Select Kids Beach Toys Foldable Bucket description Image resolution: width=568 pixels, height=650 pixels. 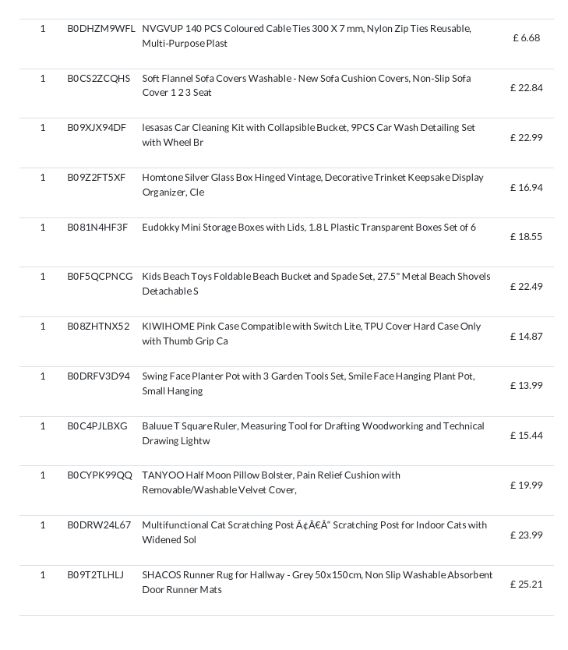[316, 284]
